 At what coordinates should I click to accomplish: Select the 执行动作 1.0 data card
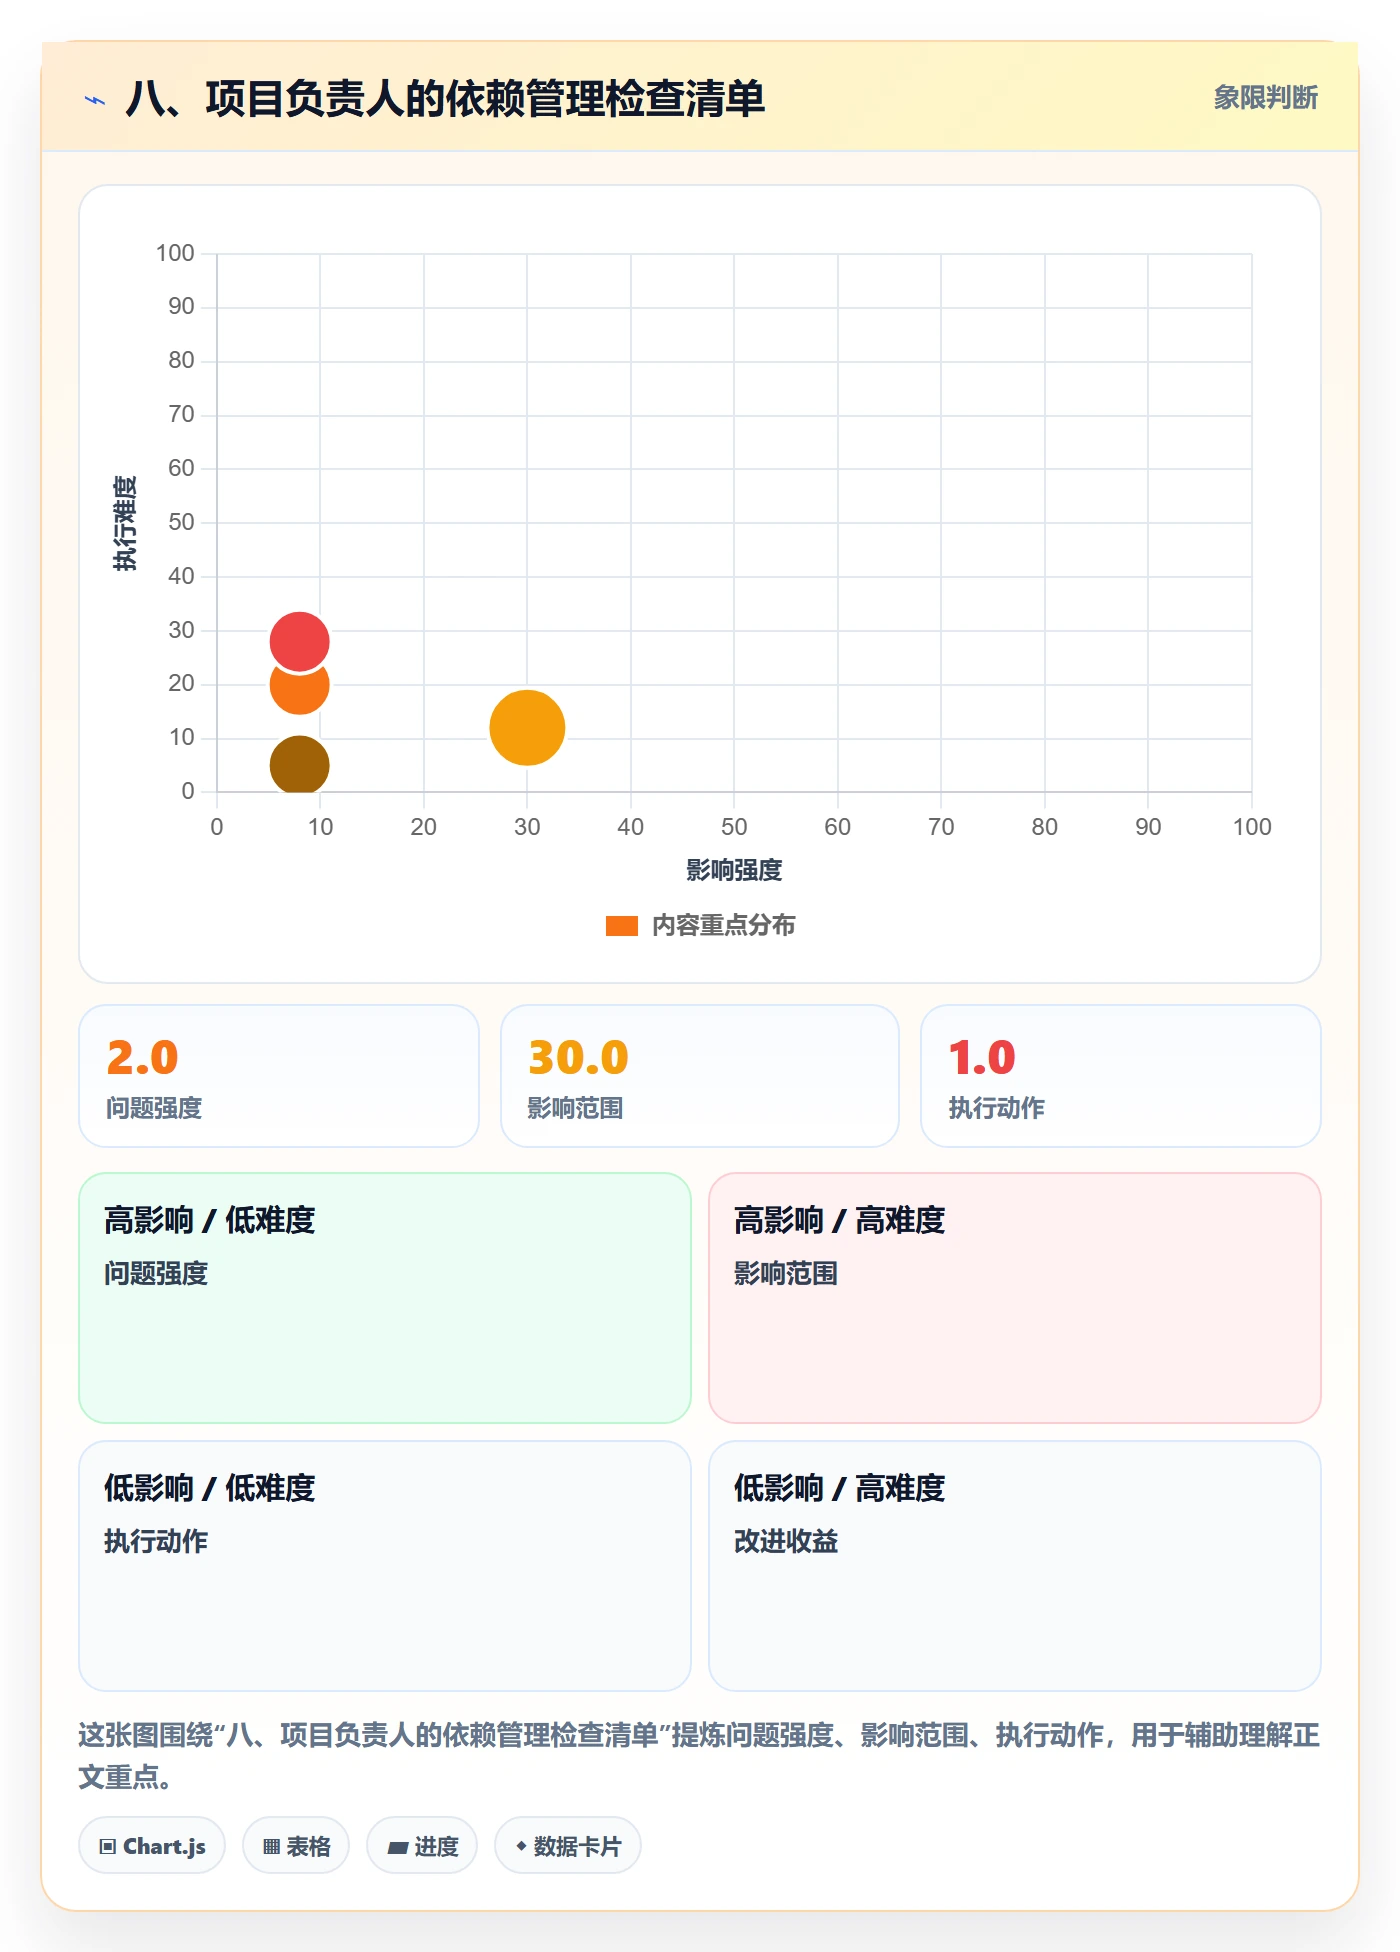pos(1121,1076)
